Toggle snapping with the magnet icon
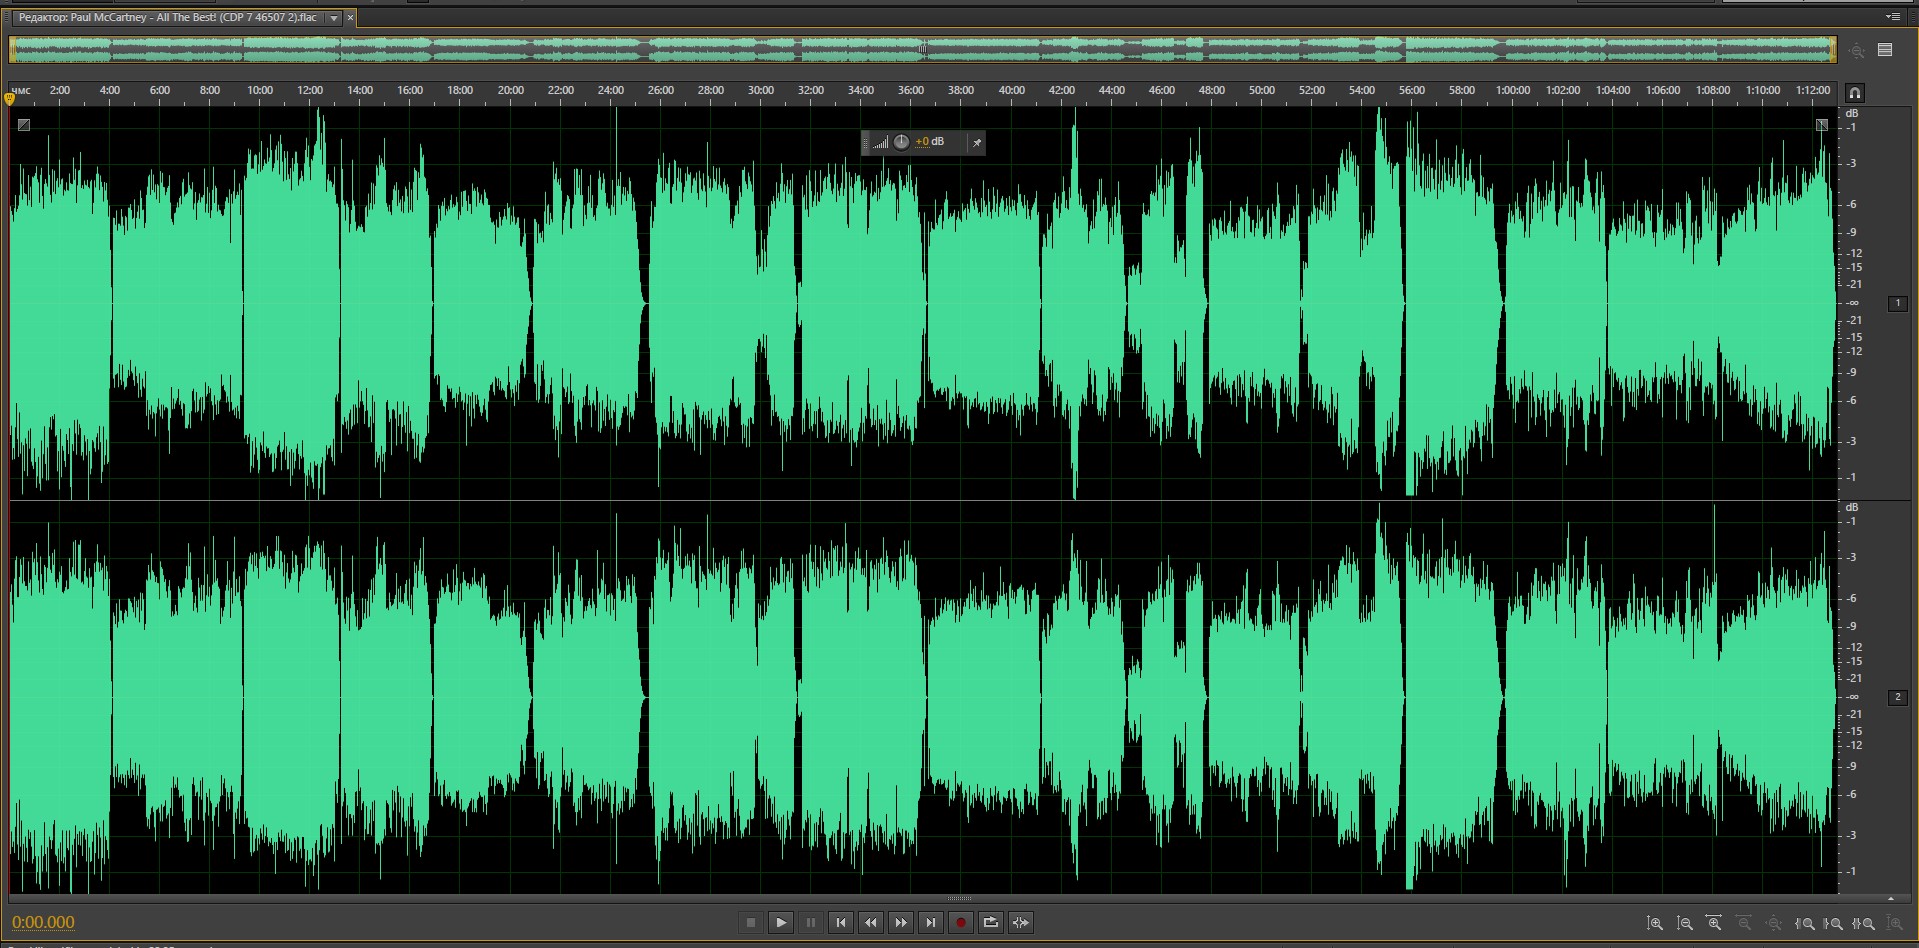The image size is (1919, 948). click(1854, 93)
